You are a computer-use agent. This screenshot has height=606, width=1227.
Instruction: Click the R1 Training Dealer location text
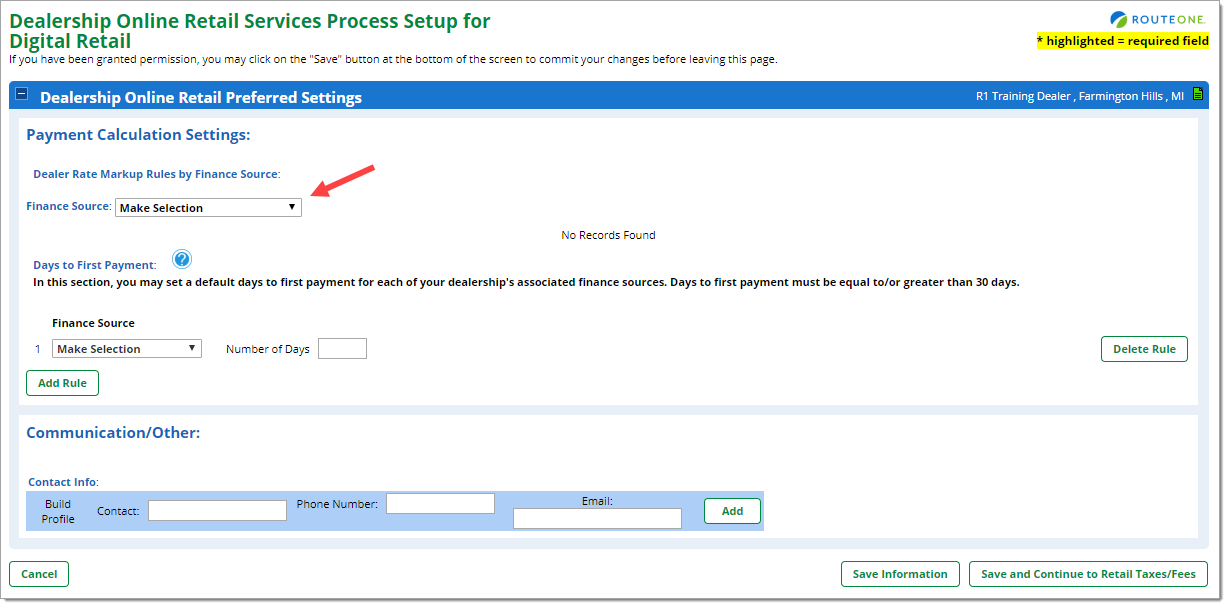1079,97
